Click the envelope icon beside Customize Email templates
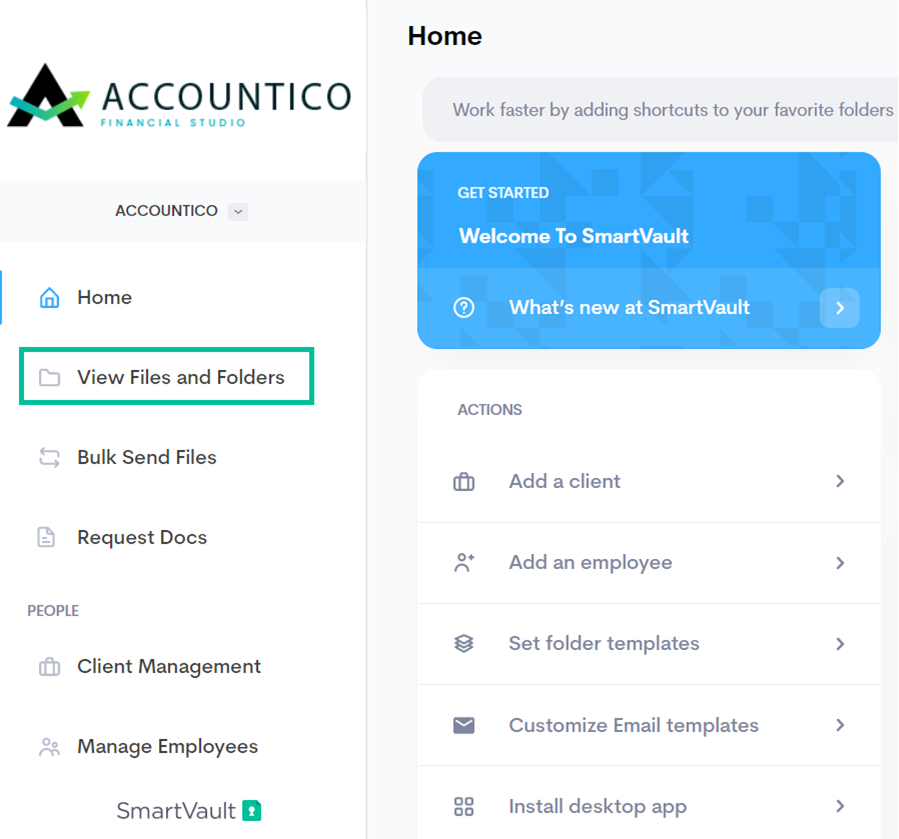Screen dimensions: 899x839 coord(463,725)
